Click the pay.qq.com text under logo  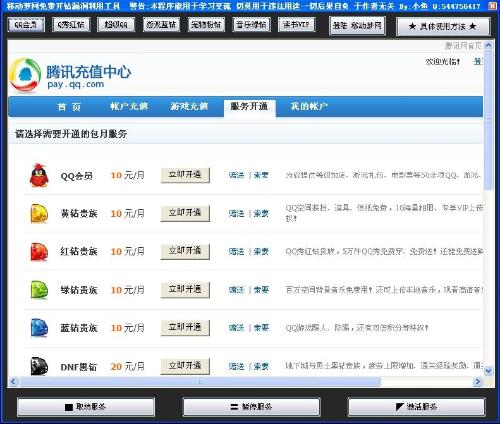click(x=76, y=84)
